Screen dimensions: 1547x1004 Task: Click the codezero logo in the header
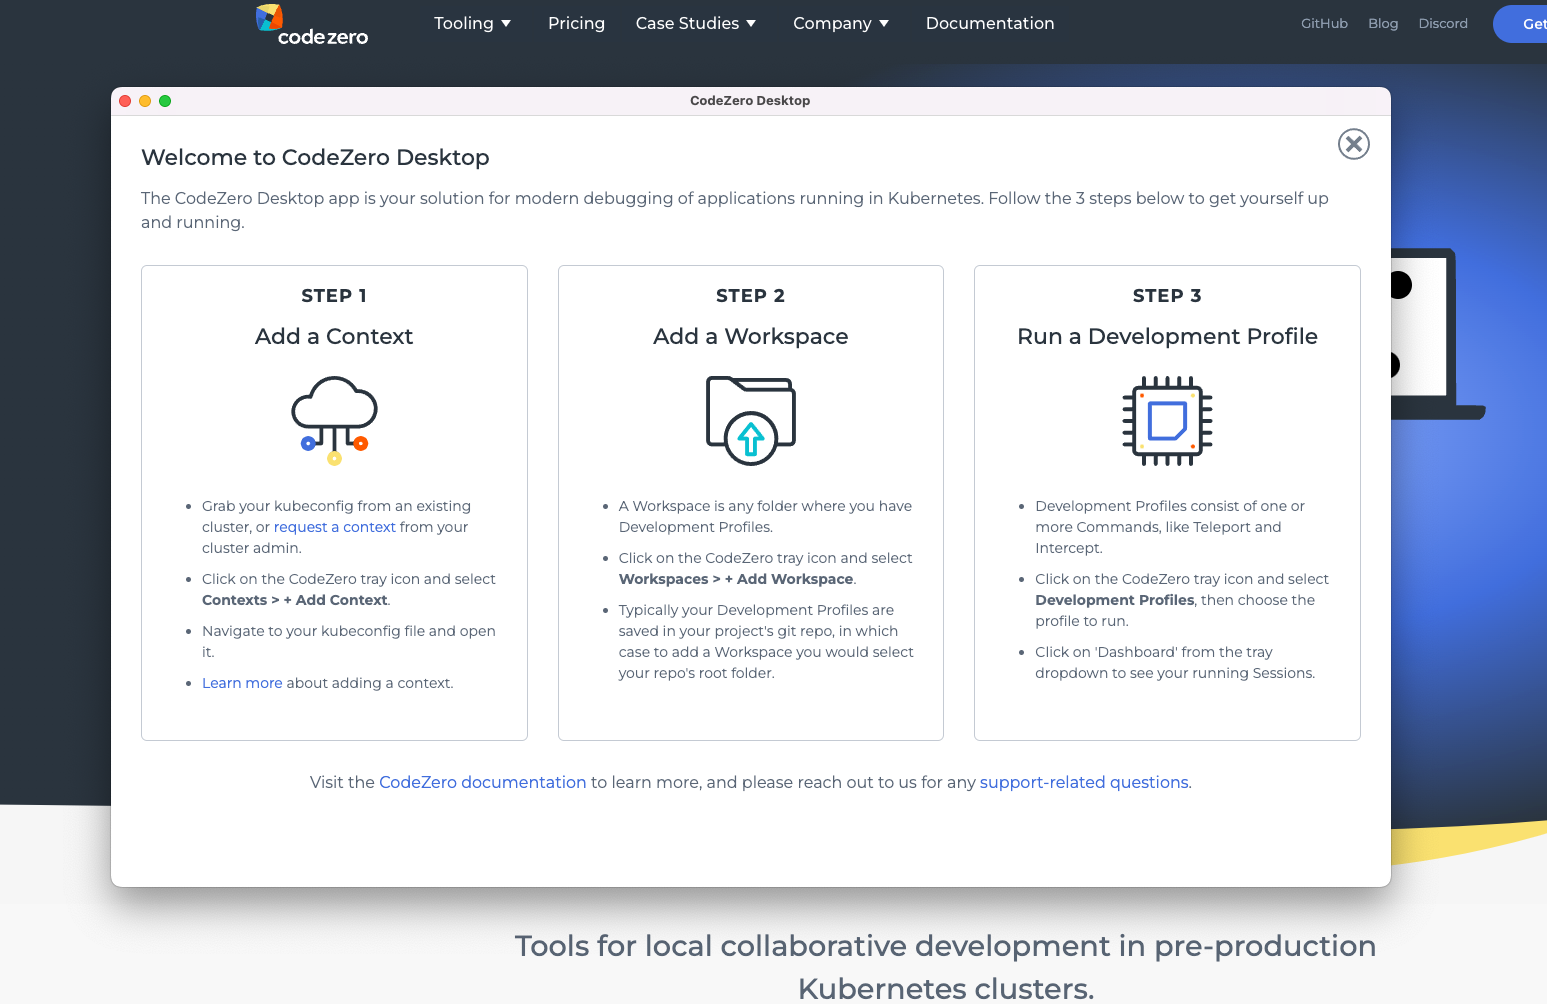pyautogui.click(x=312, y=25)
